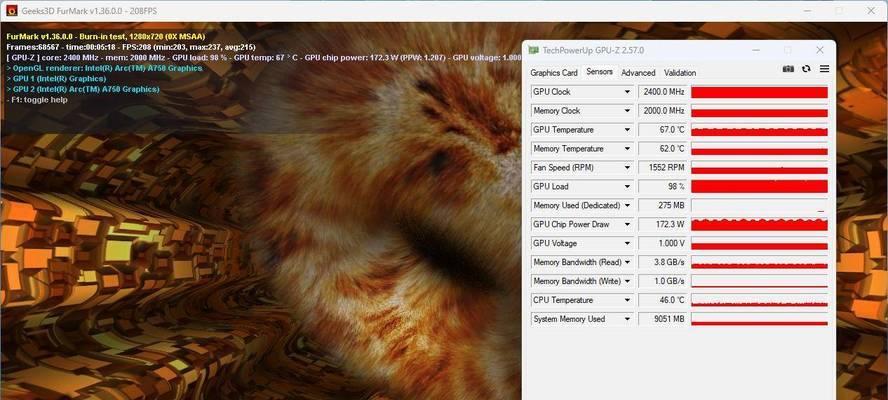Click the GPU-Z title bar app icon
The width and height of the screenshot is (888, 400).
pyautogui.click(x=533, y=50)
